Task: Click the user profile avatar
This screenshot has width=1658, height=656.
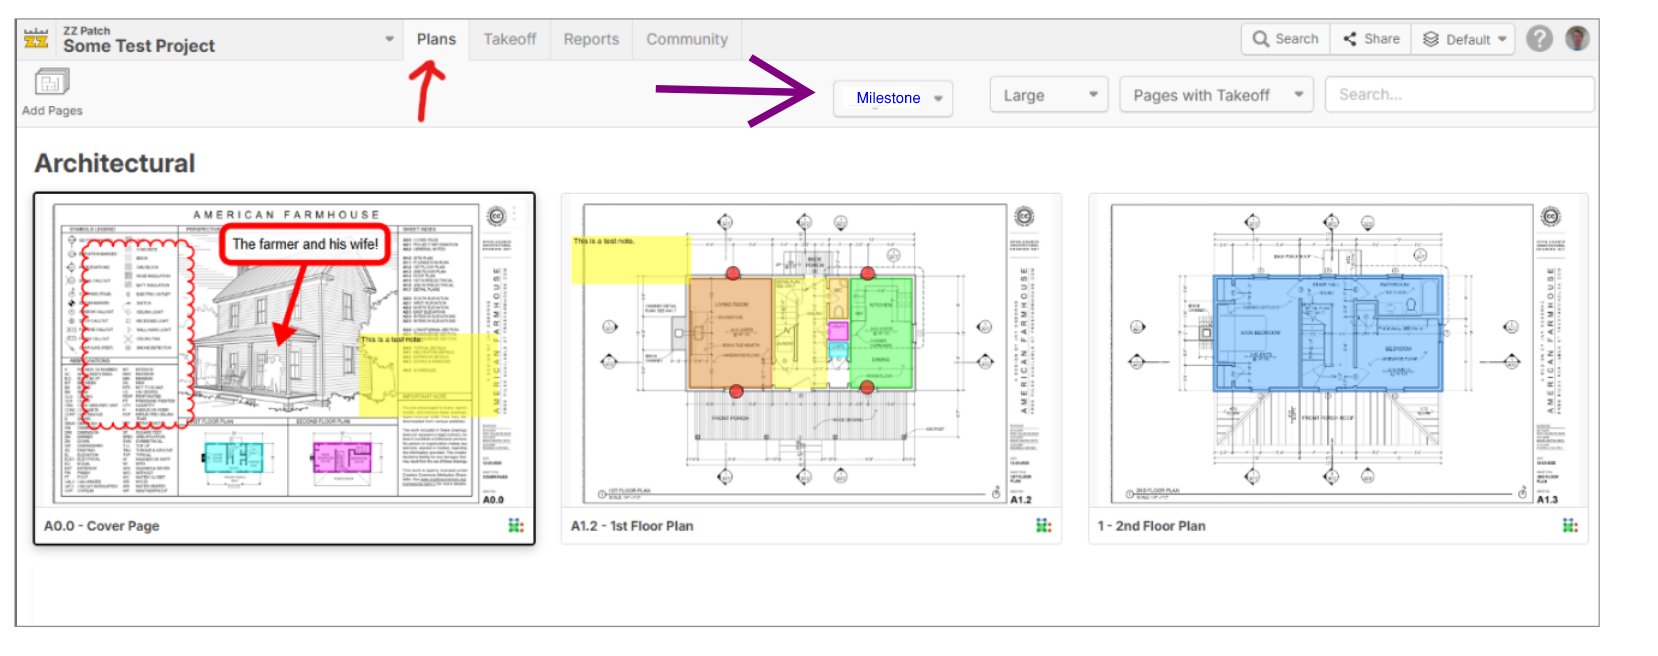Action: pos(1577,39)
